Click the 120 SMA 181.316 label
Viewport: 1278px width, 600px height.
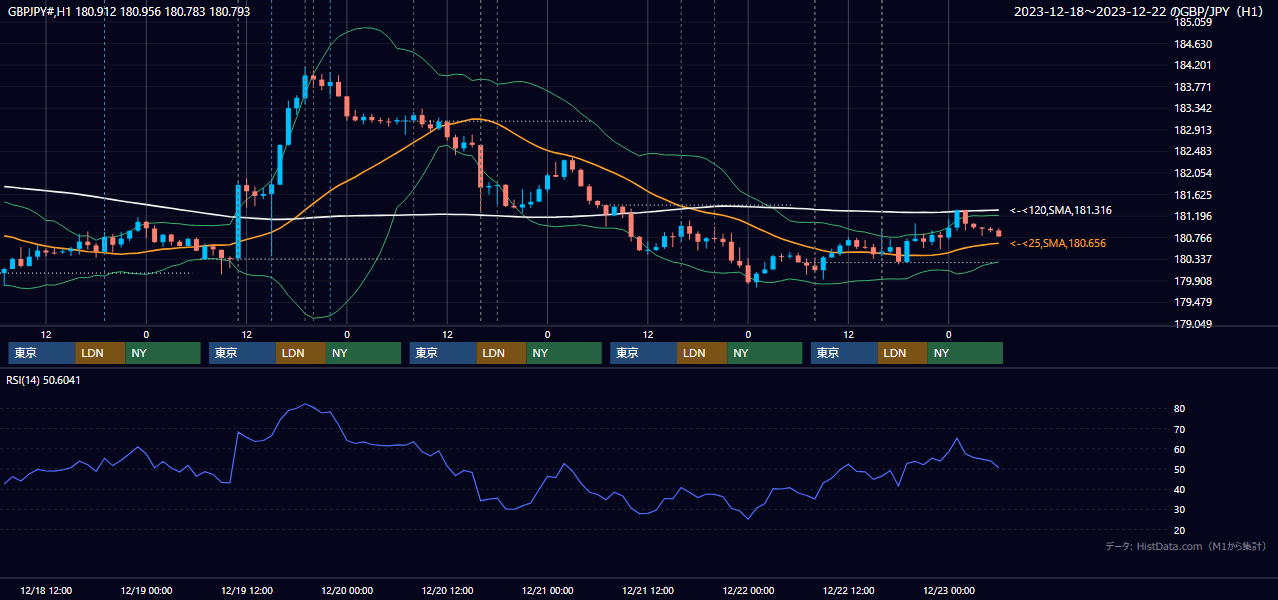tap(1061, 211)
